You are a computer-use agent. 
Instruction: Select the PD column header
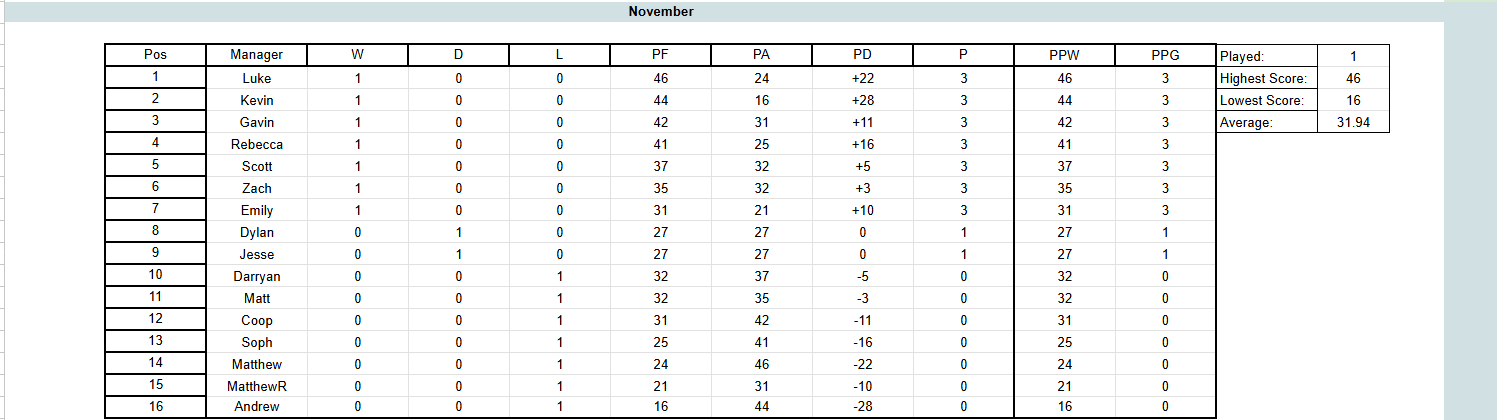[862, 55]
